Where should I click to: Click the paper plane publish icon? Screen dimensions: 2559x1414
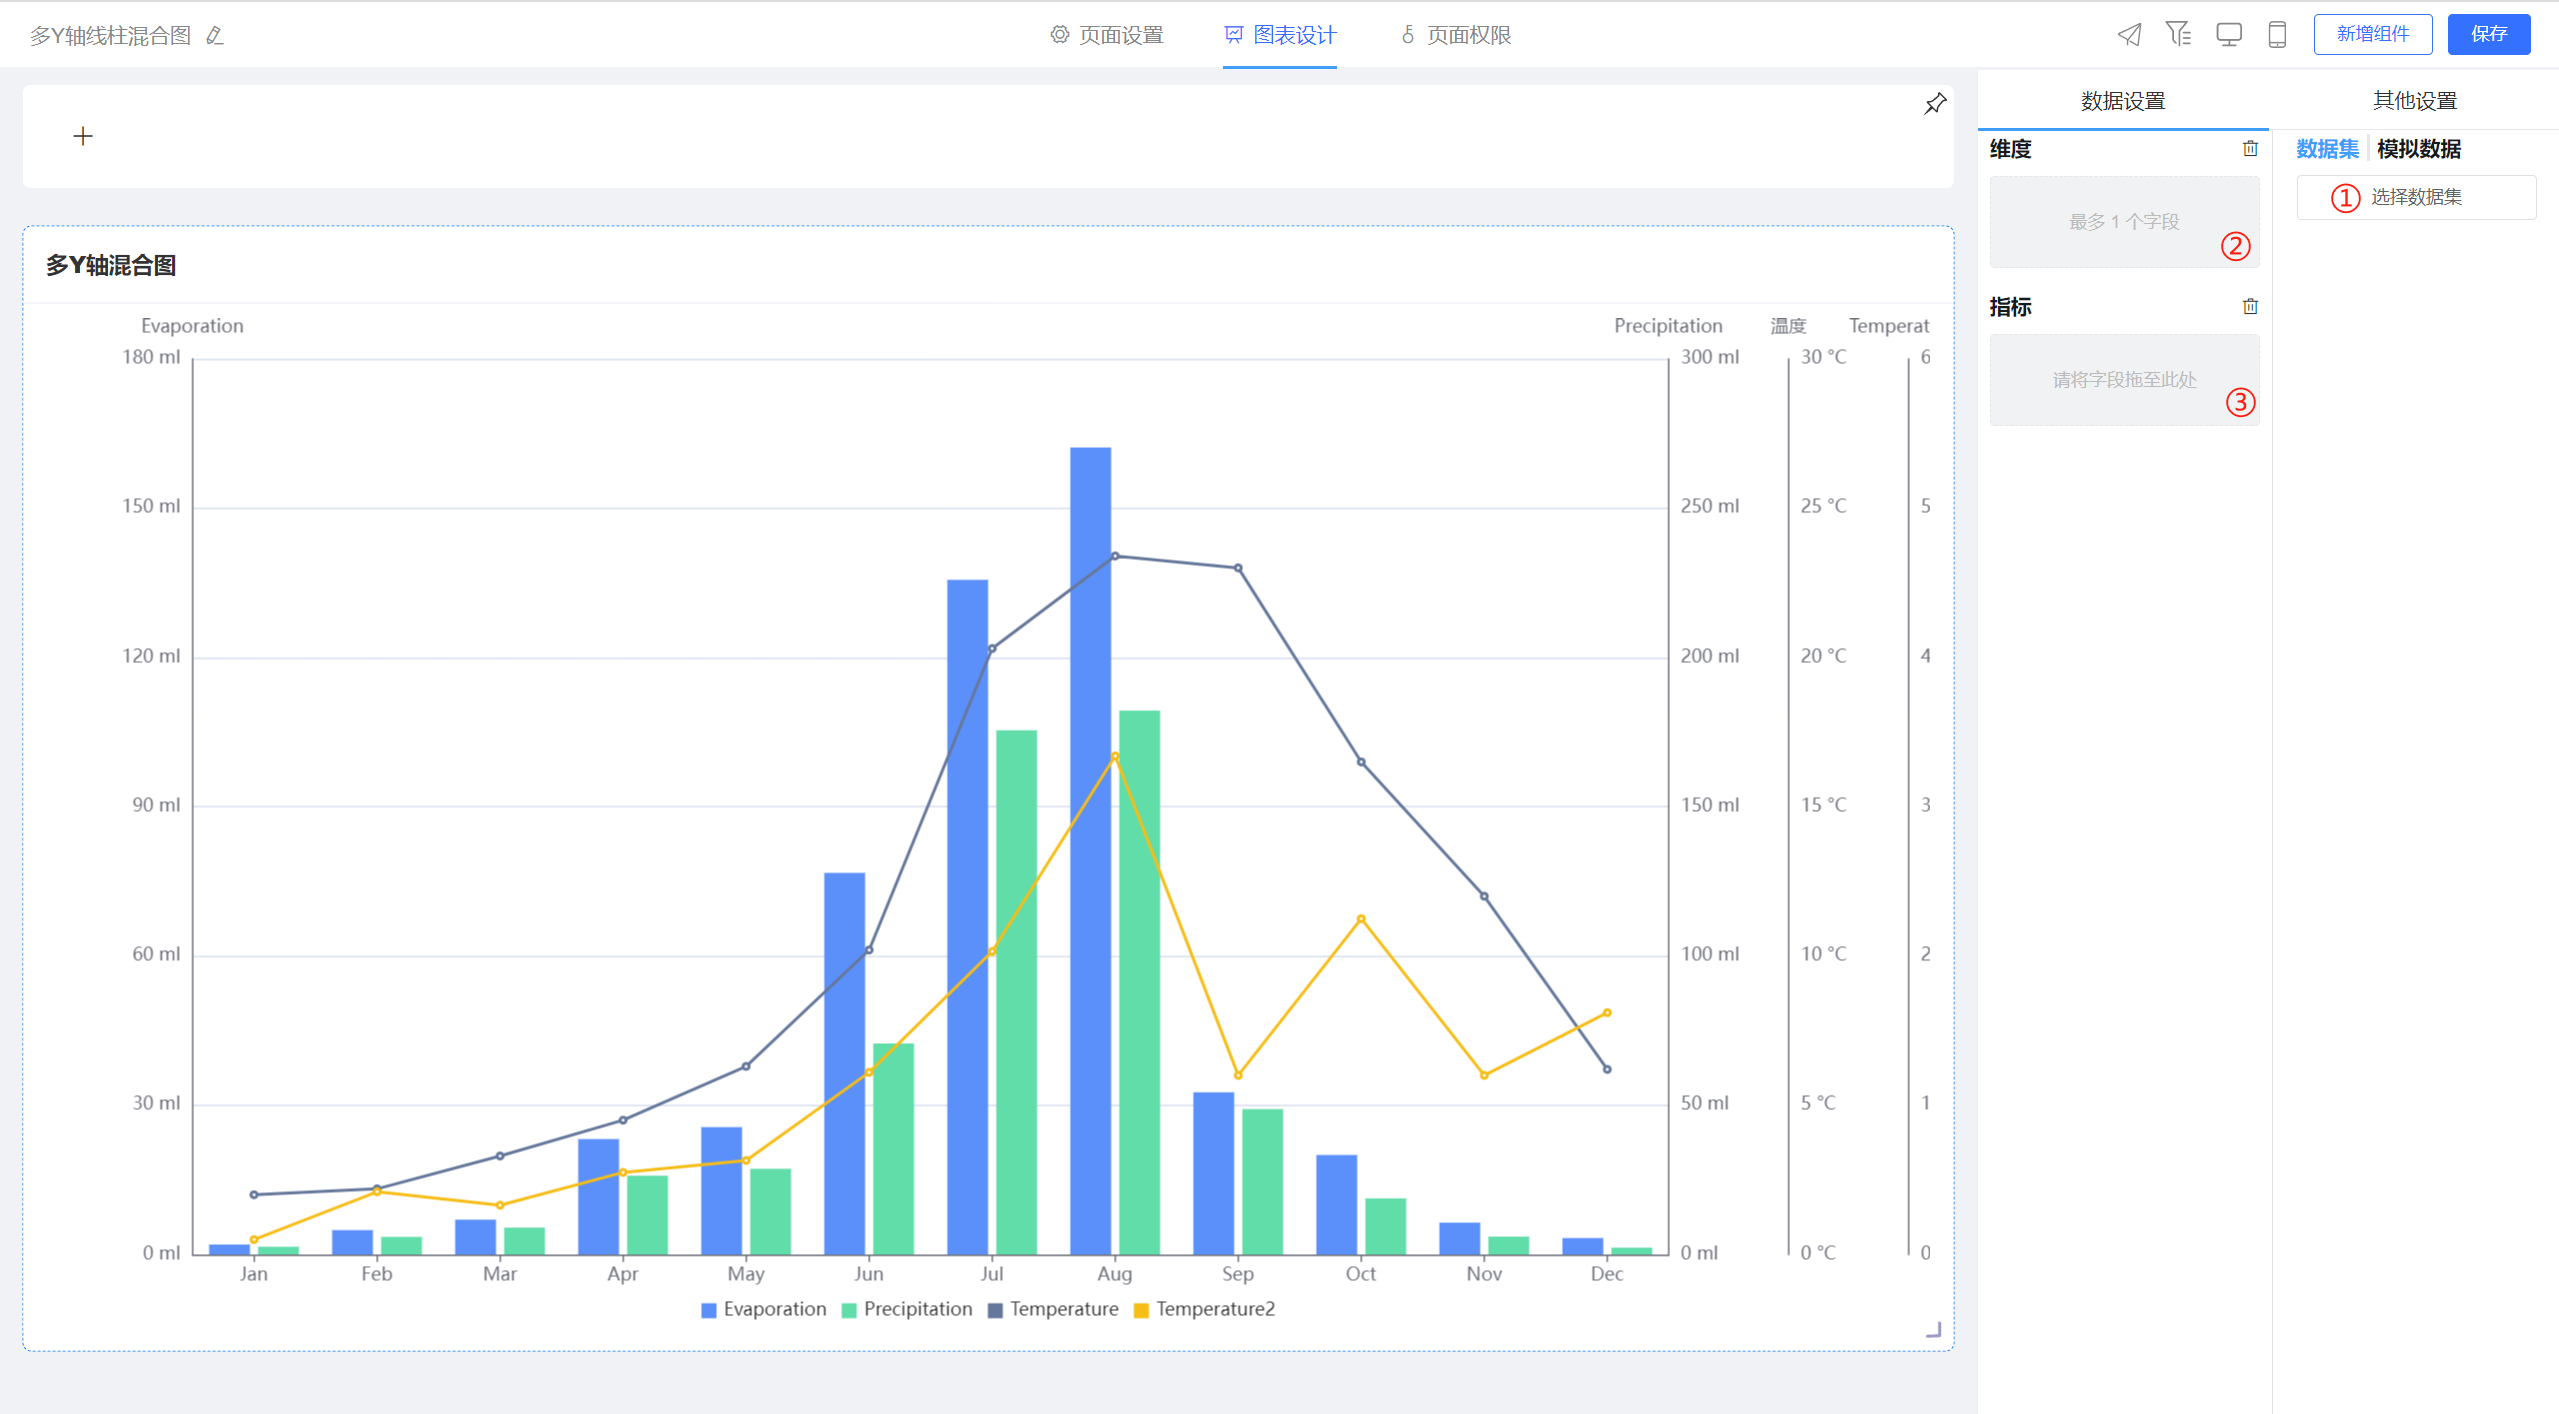(2129, 35)
